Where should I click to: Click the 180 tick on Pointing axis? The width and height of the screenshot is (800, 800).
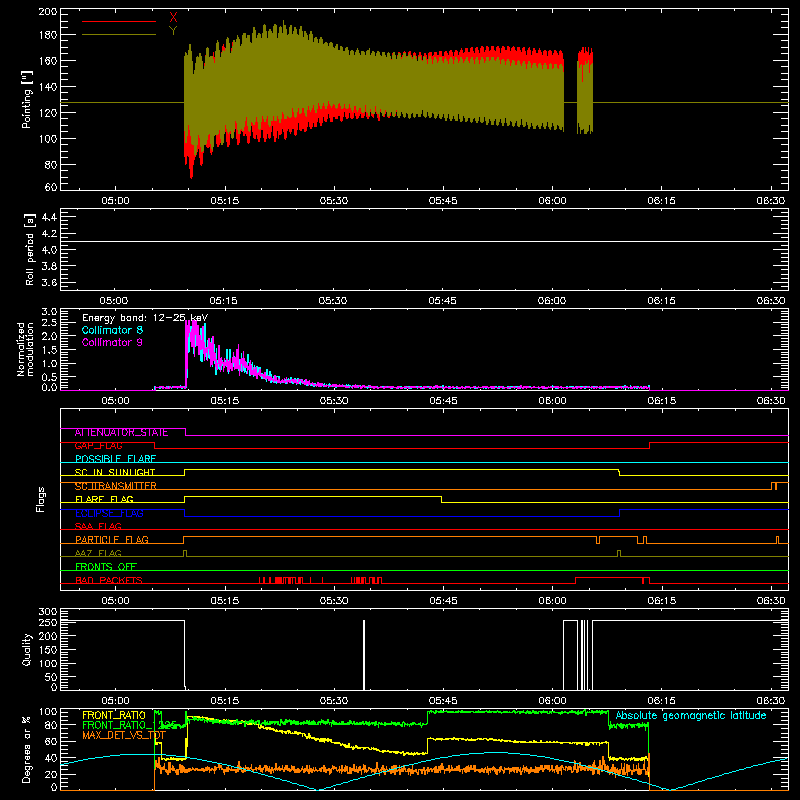(48, 35)
